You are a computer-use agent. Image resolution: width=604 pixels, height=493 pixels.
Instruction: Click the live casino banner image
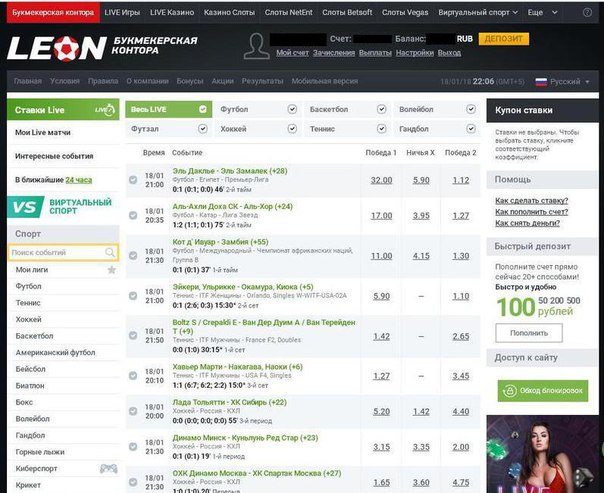(542, 454)
